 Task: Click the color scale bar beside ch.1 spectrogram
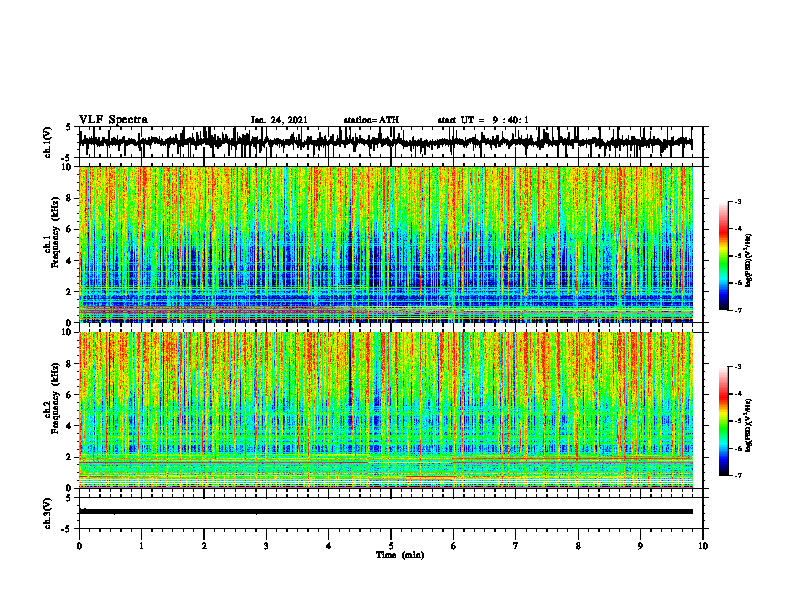[723, 256]
